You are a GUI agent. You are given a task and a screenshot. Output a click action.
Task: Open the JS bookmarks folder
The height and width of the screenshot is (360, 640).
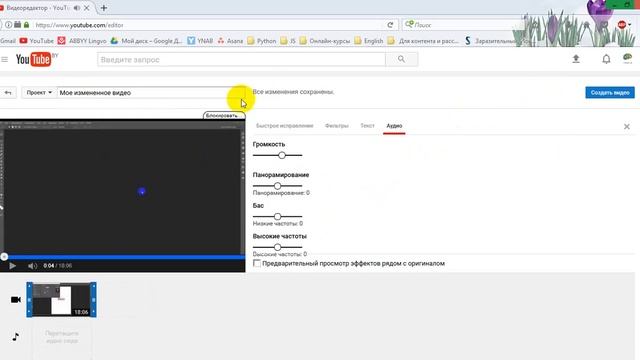tap(288, 41)
